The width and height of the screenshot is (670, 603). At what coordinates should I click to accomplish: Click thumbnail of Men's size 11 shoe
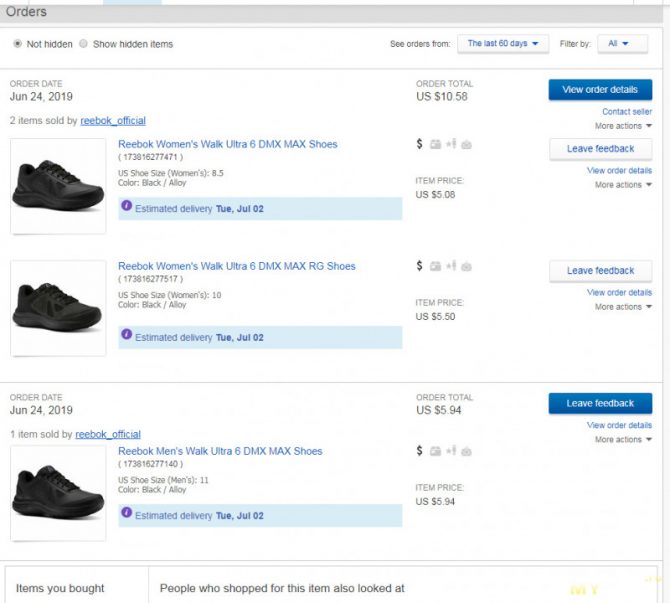point(58,494)
